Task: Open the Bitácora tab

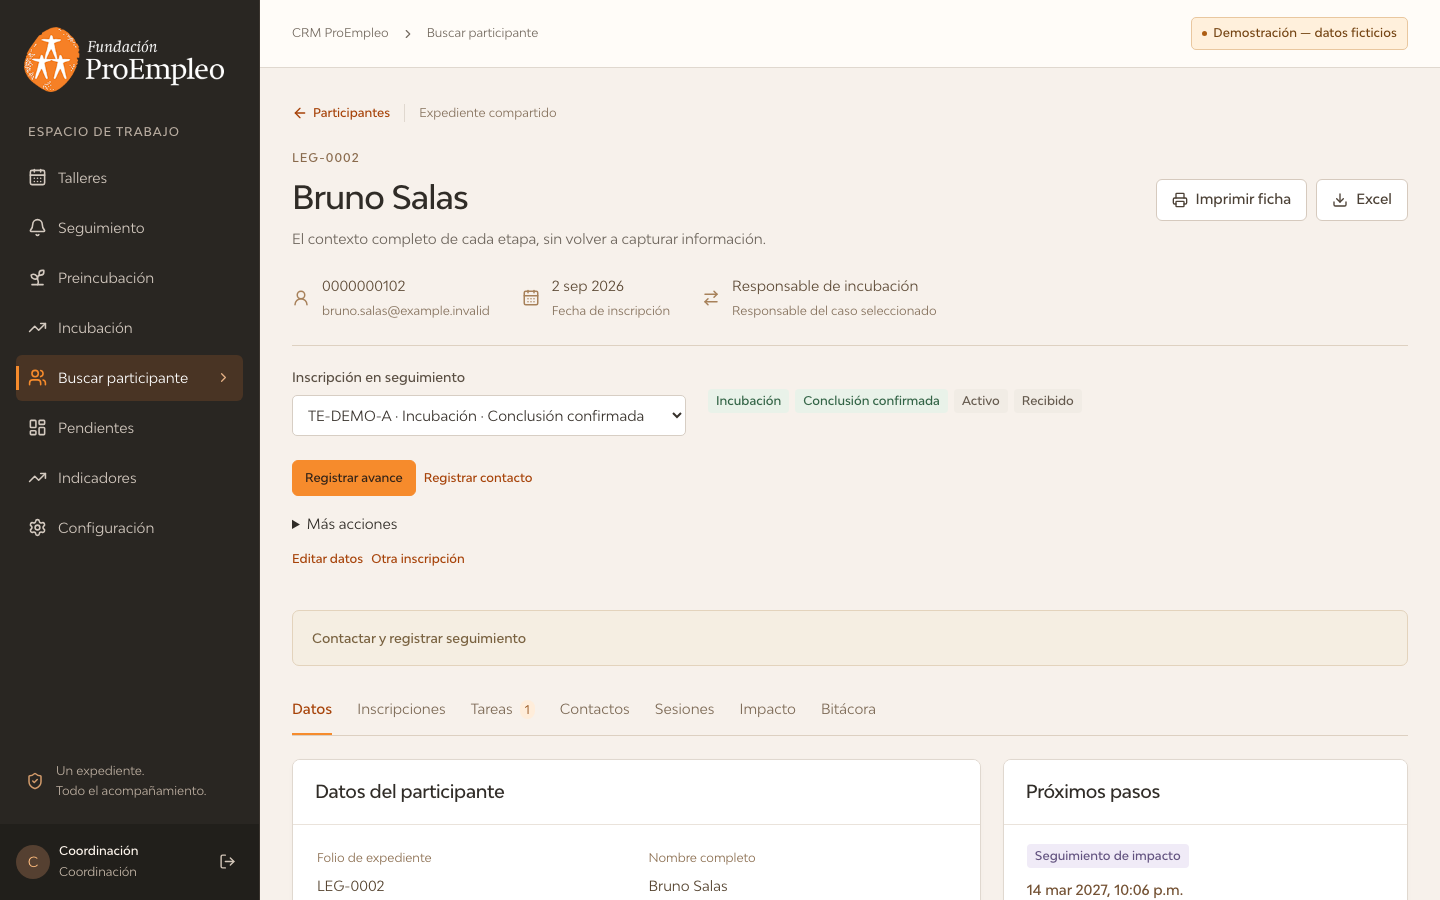Action: point(848,709)
